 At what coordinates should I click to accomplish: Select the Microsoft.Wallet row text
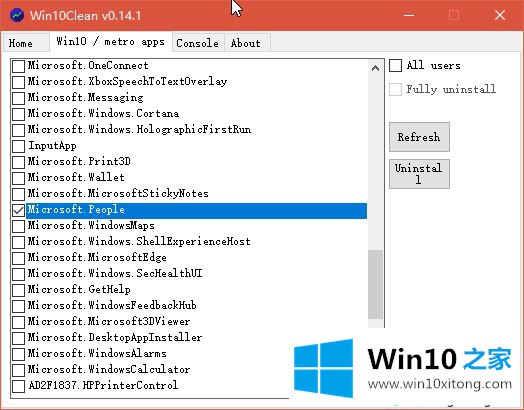[x=76, y=177]
